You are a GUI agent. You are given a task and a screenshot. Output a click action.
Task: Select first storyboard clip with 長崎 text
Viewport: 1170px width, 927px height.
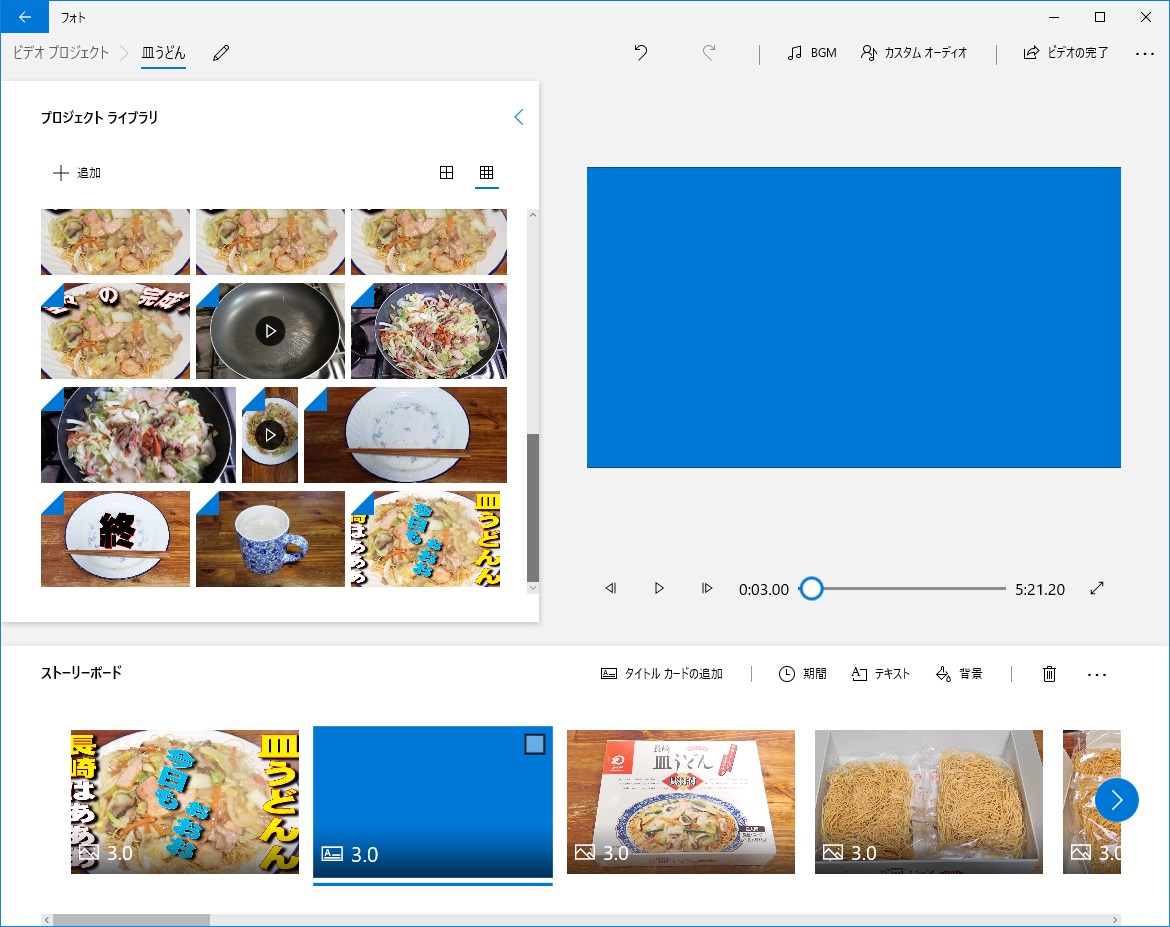(185, 802)
